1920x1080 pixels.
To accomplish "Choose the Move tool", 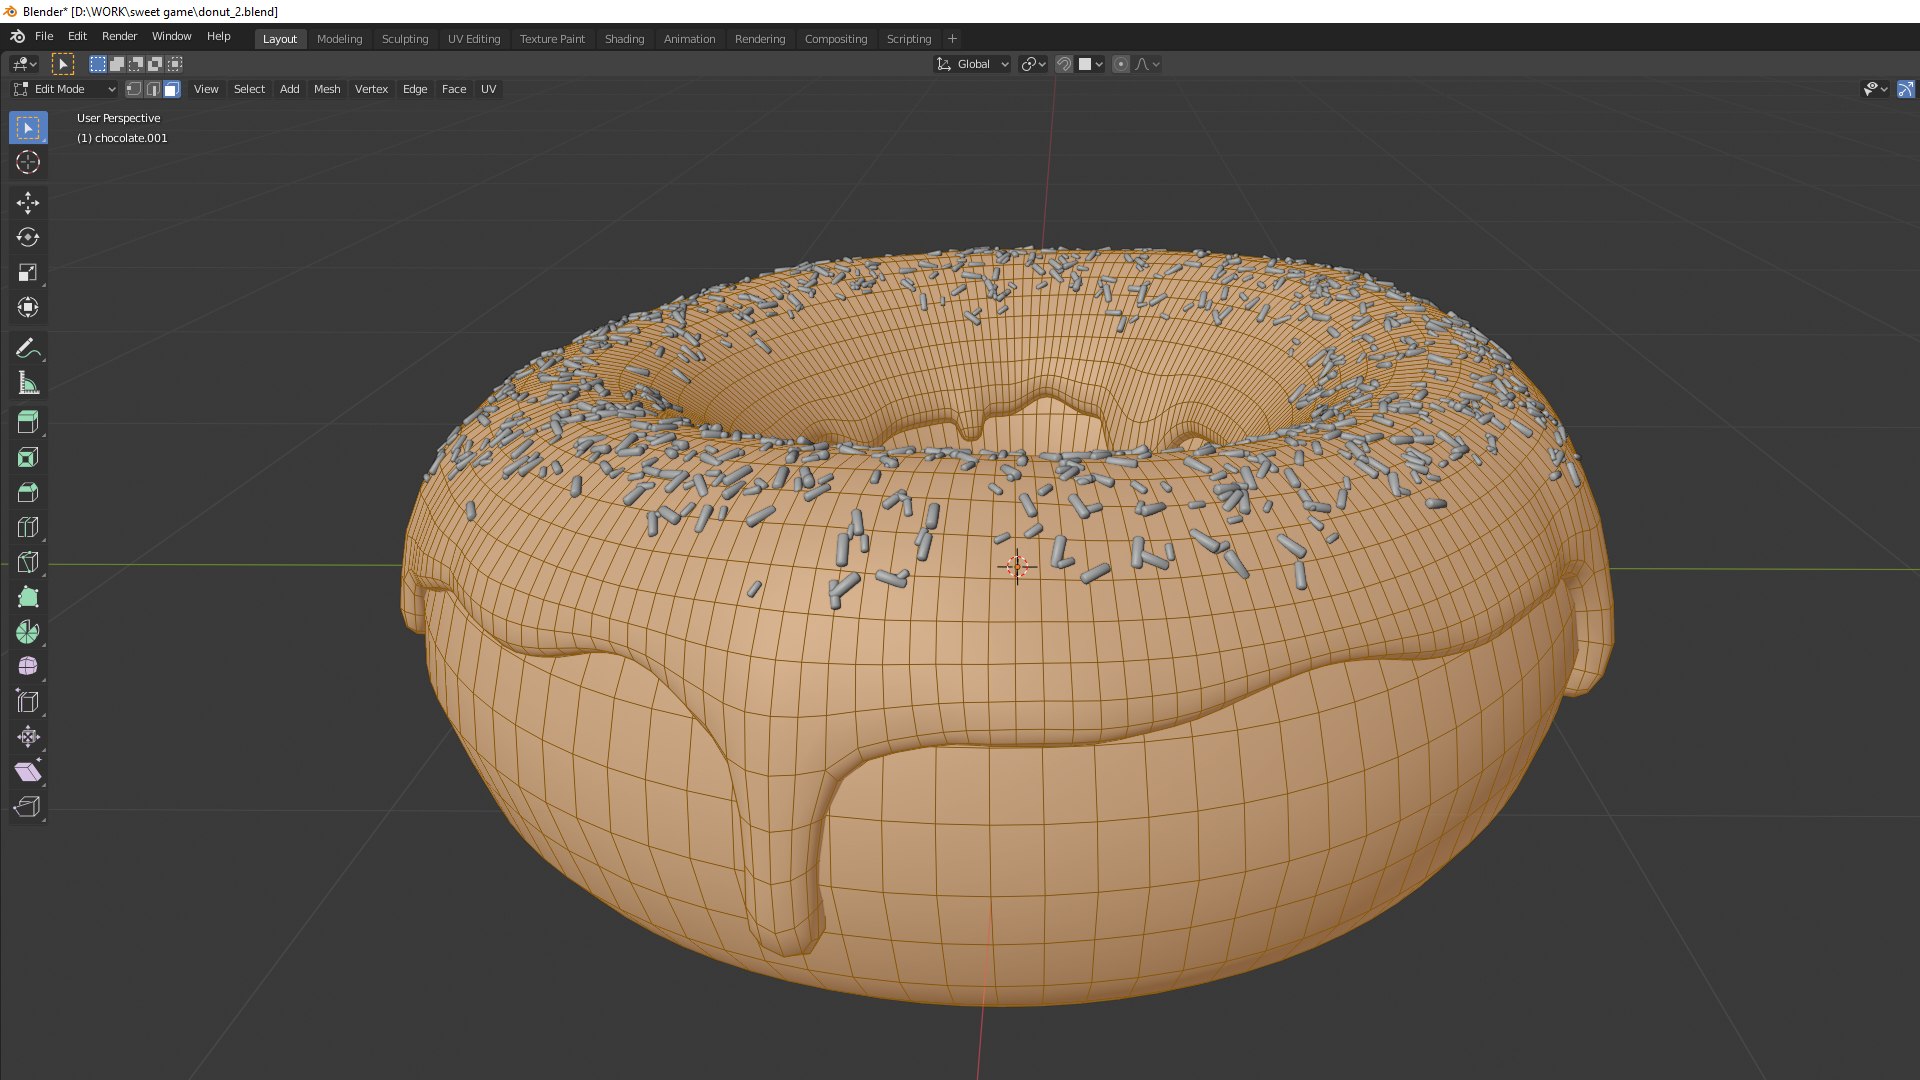I will 28,203.
